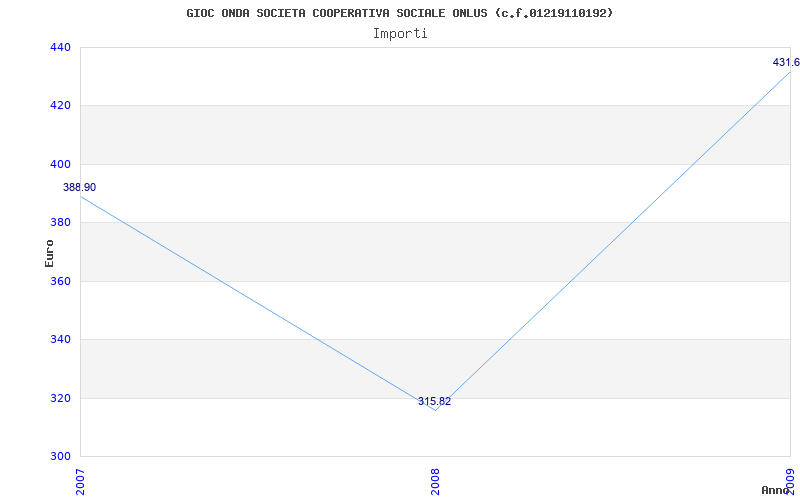Click the 388.90 data label

[x=80, y=187]
